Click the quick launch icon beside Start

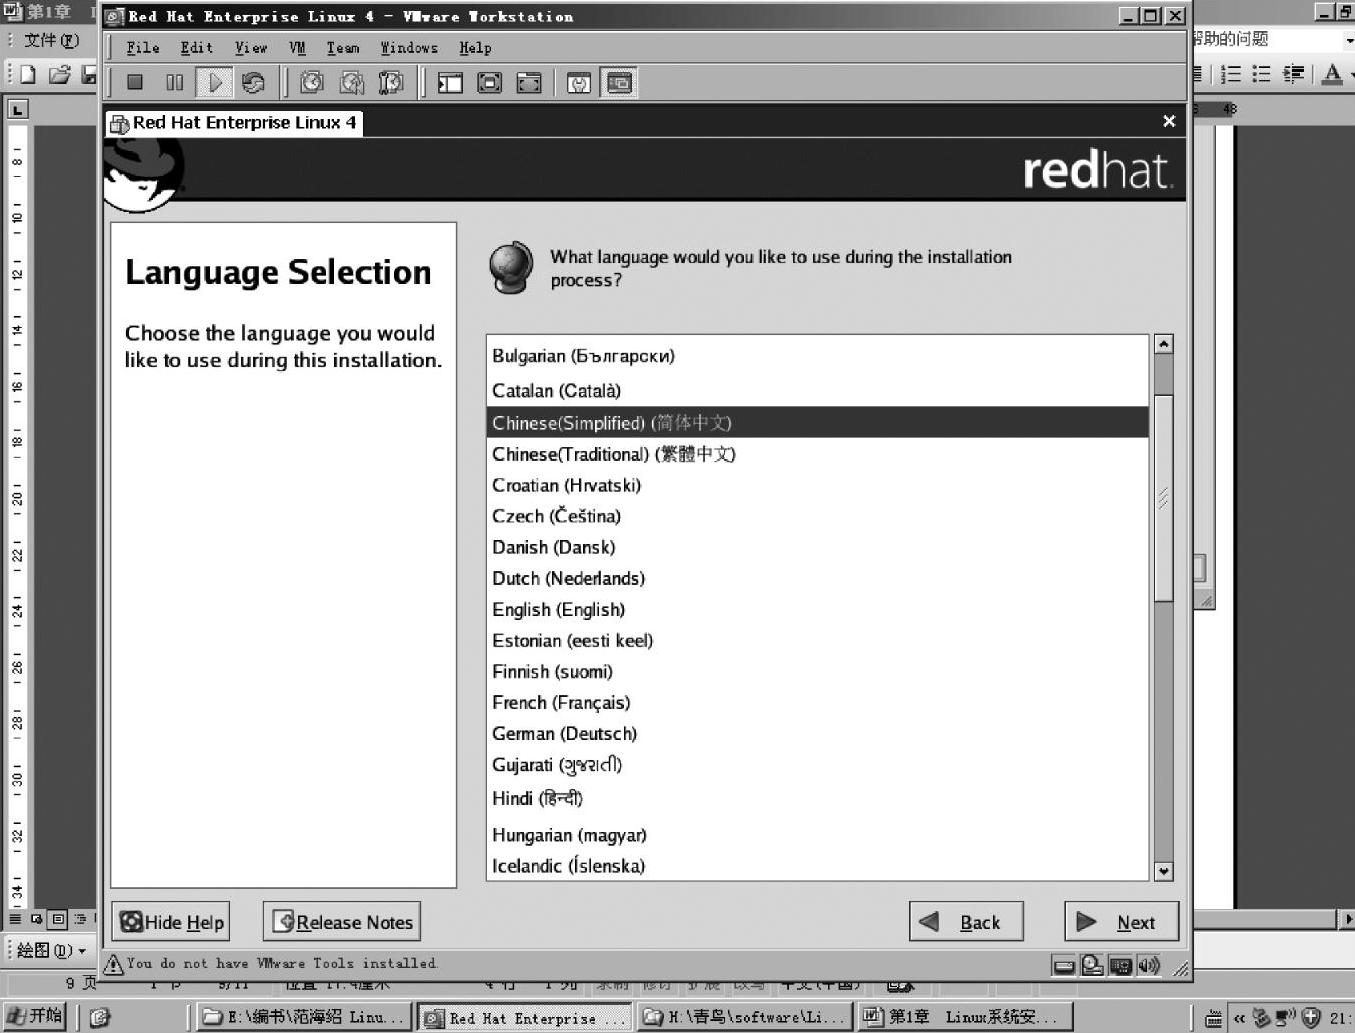click(99, 1018)
